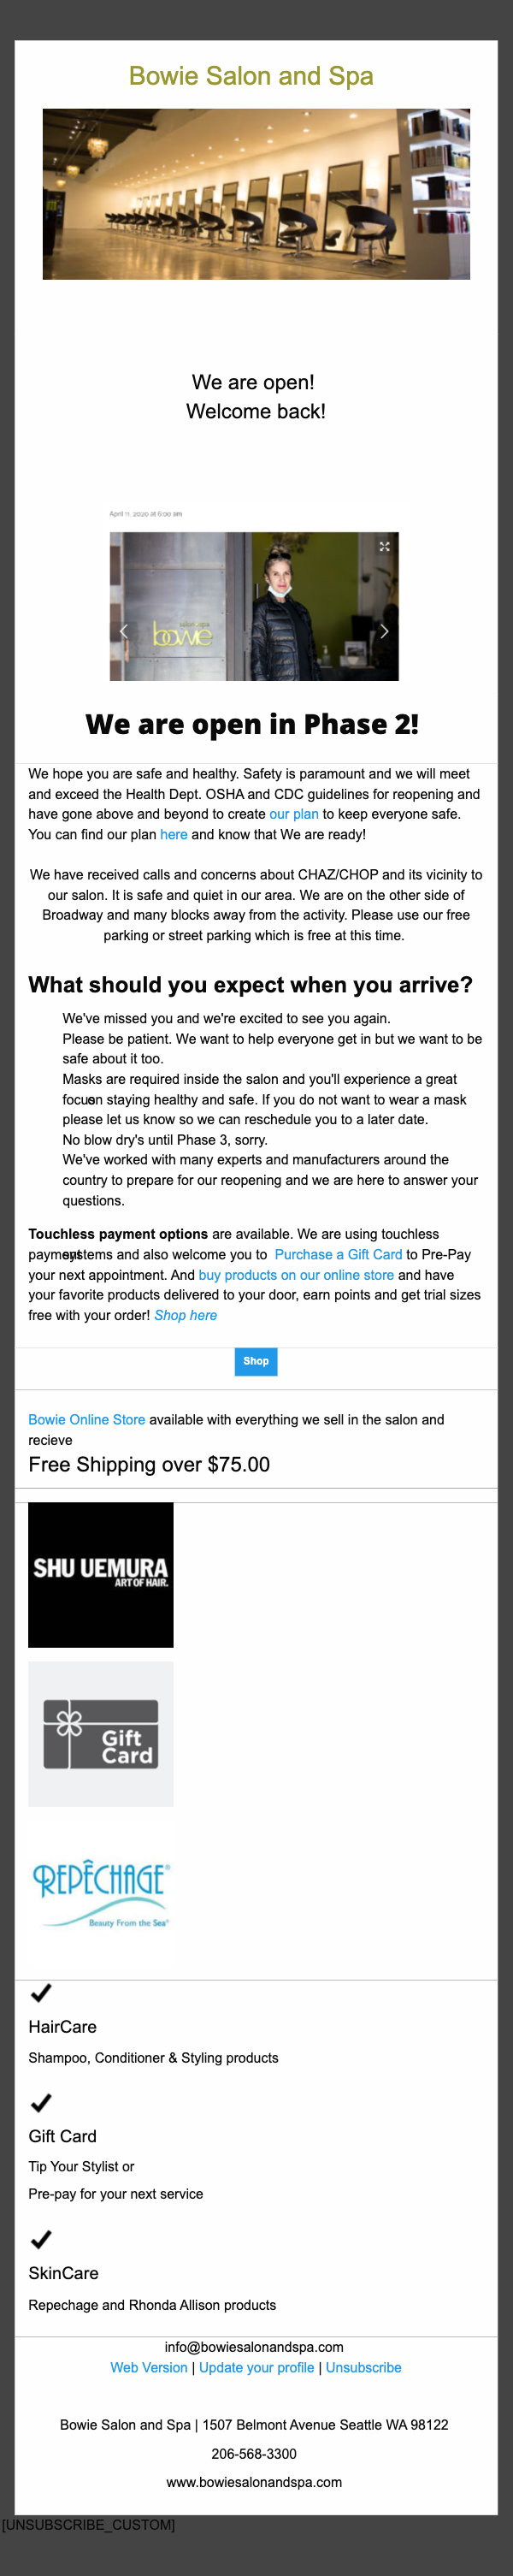The image size is (513, 2576).
Task: Click the previous slide arrow on photo
Action: point(124,631)
